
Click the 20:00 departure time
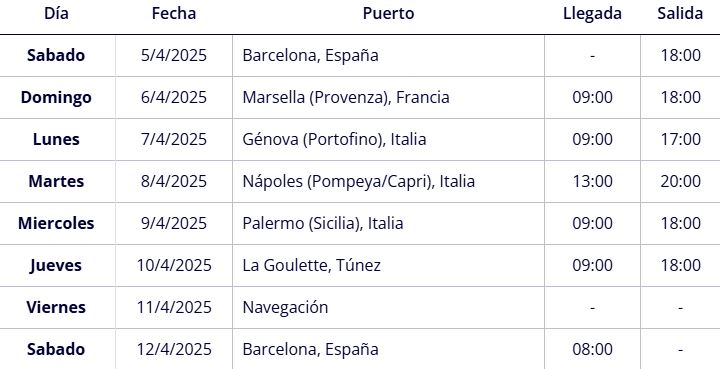point(681,182)
